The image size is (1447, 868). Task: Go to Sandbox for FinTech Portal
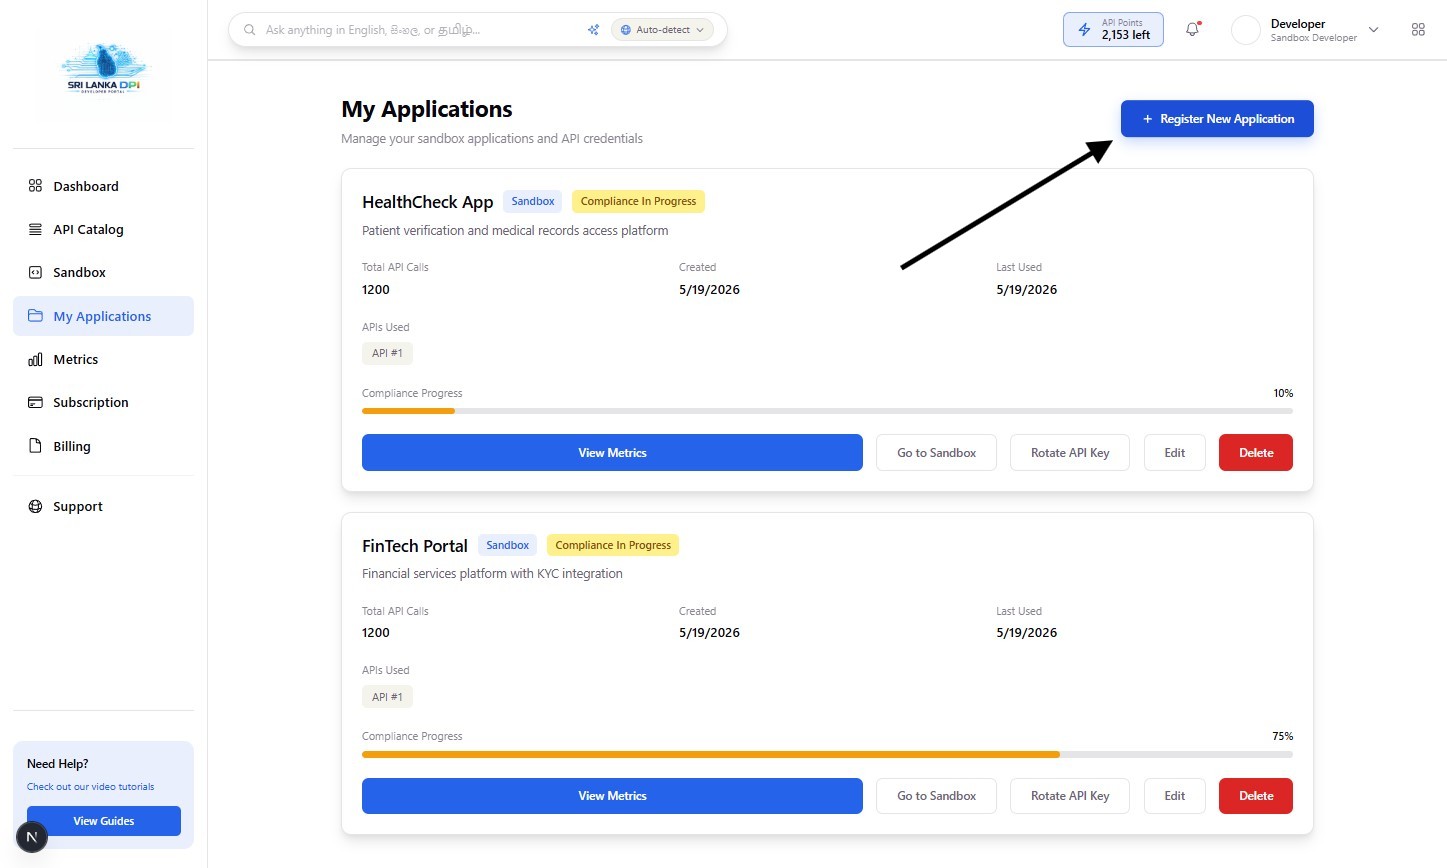[936, 796]
